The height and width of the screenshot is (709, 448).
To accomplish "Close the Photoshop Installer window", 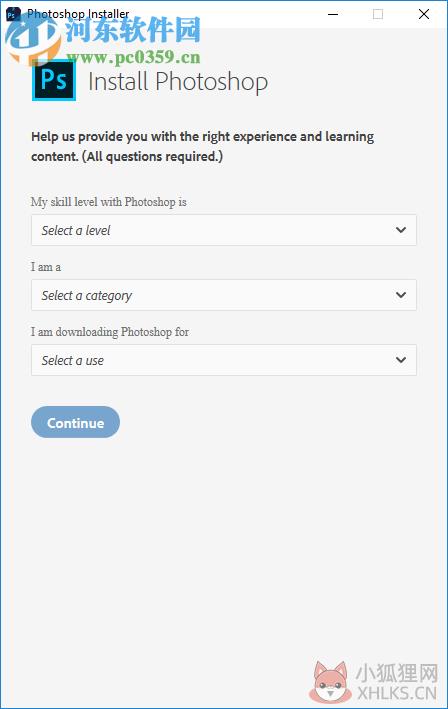I will pos(424,14).
